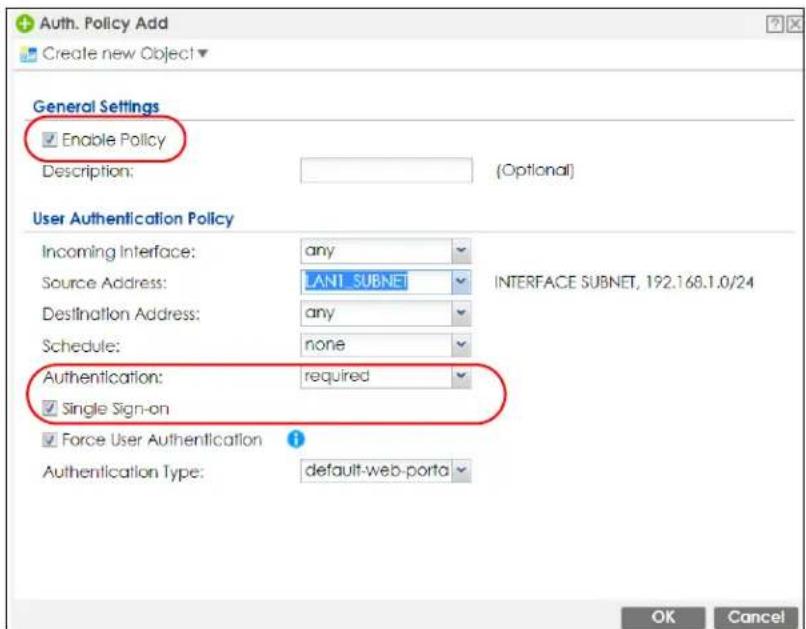Click the (Optional) label text

pyautogui.click(x=535, y=170)
